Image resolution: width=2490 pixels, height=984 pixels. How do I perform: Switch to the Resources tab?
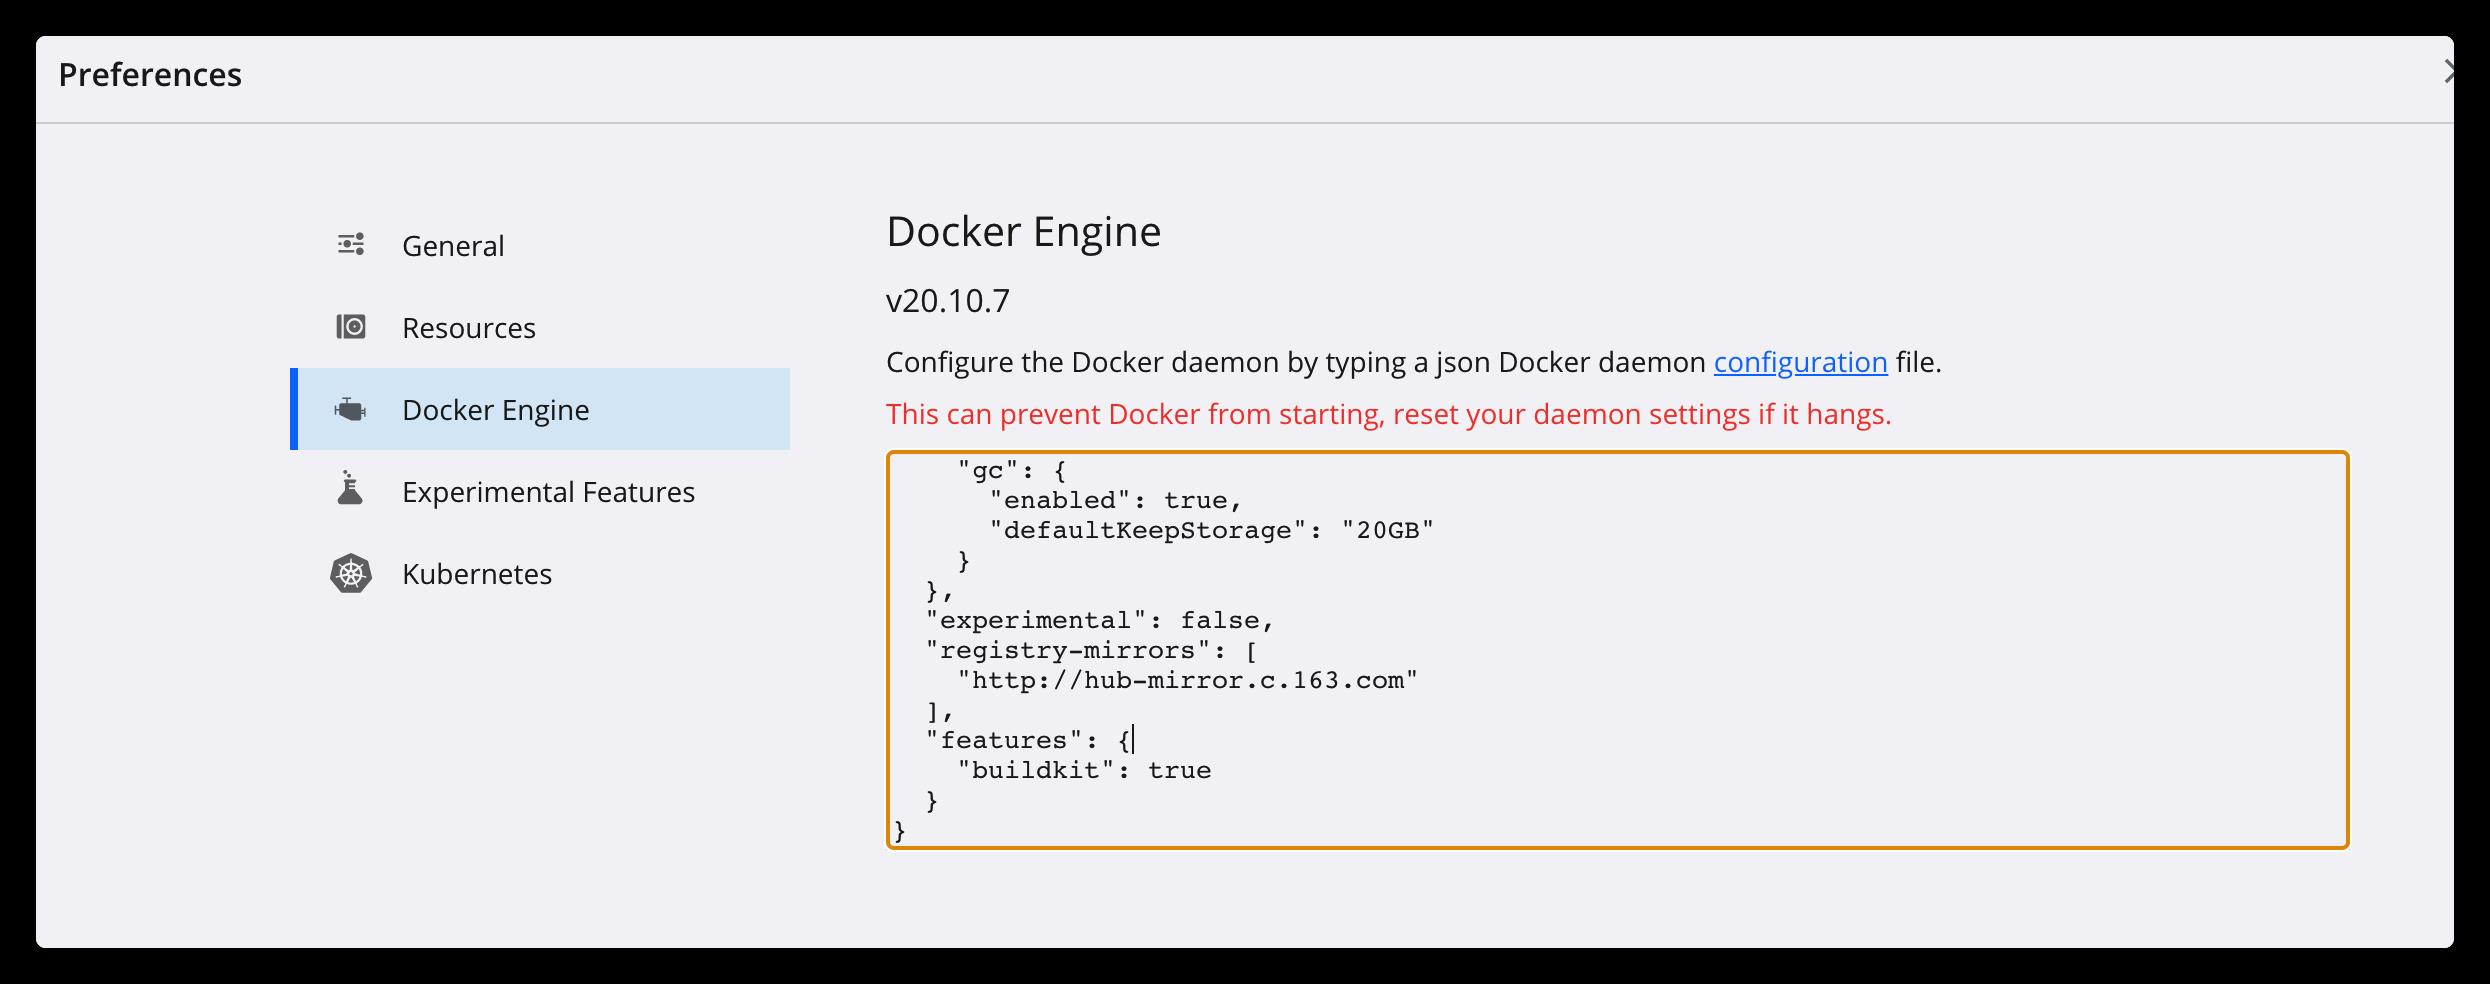(x=540, y=327)
